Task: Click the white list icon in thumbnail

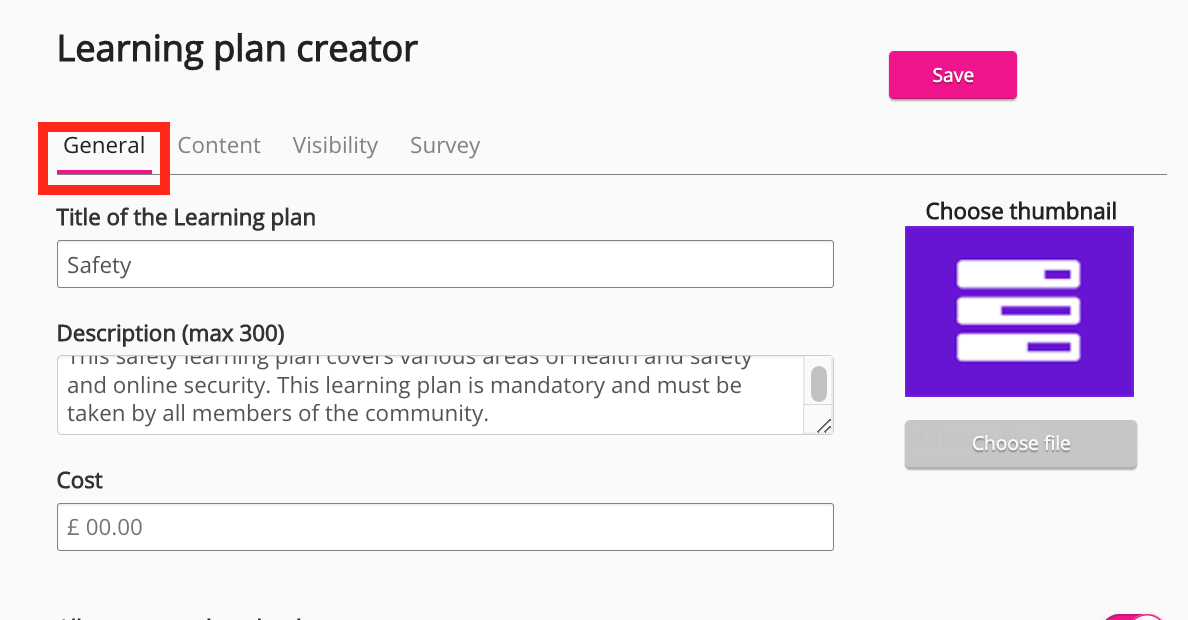Action: click(x=1018, y=311)
